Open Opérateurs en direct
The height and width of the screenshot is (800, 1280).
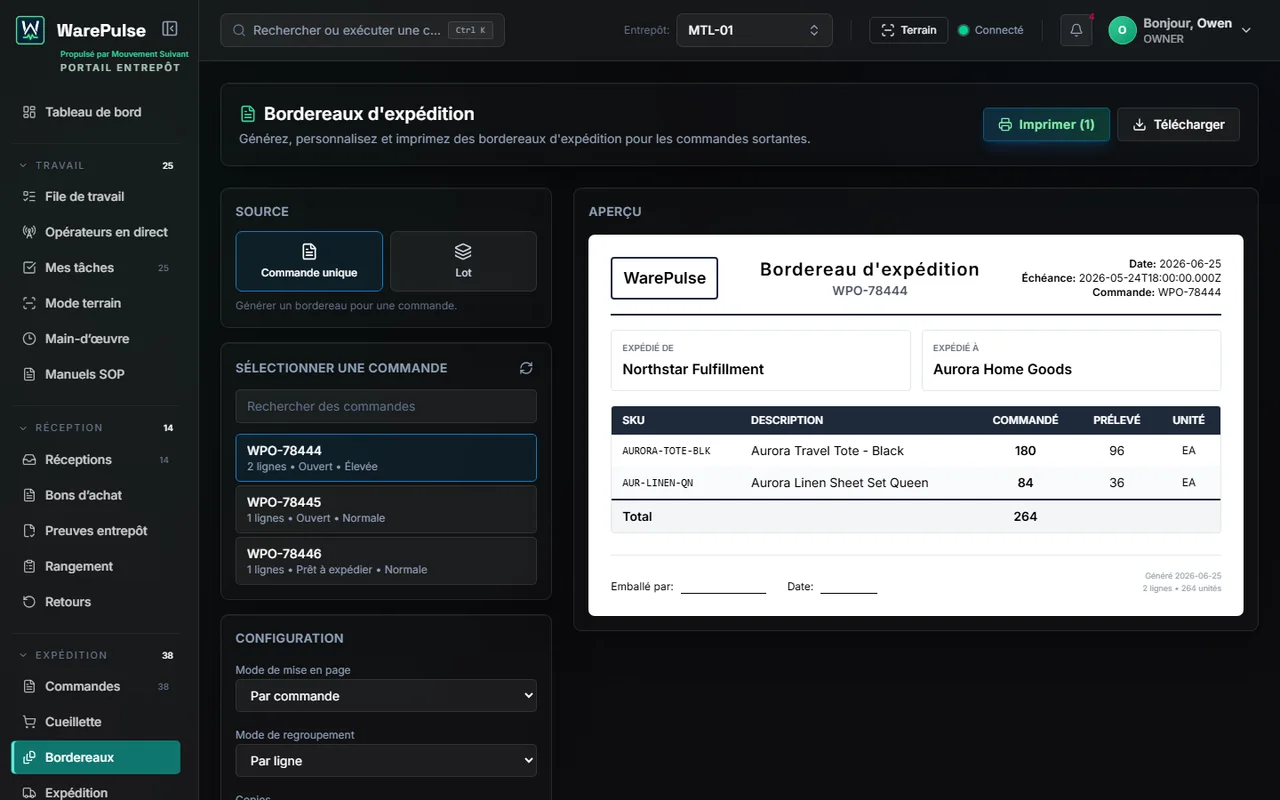pos(96,232)
